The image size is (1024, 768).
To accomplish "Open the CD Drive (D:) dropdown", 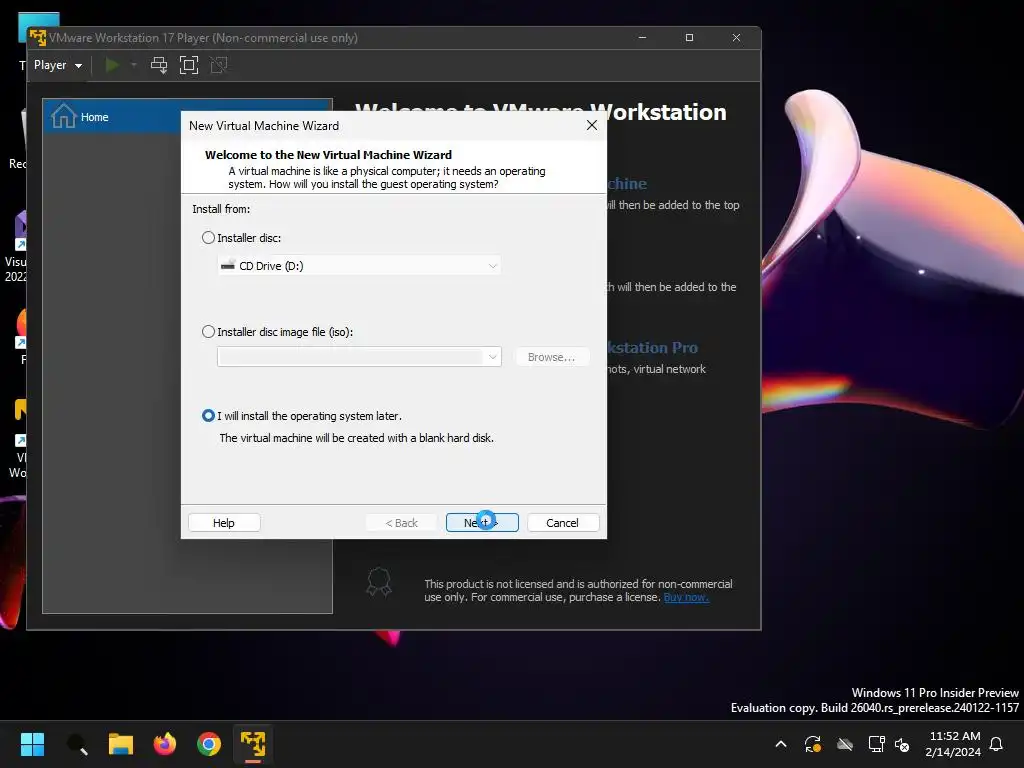I will click(x=359, y=266).
